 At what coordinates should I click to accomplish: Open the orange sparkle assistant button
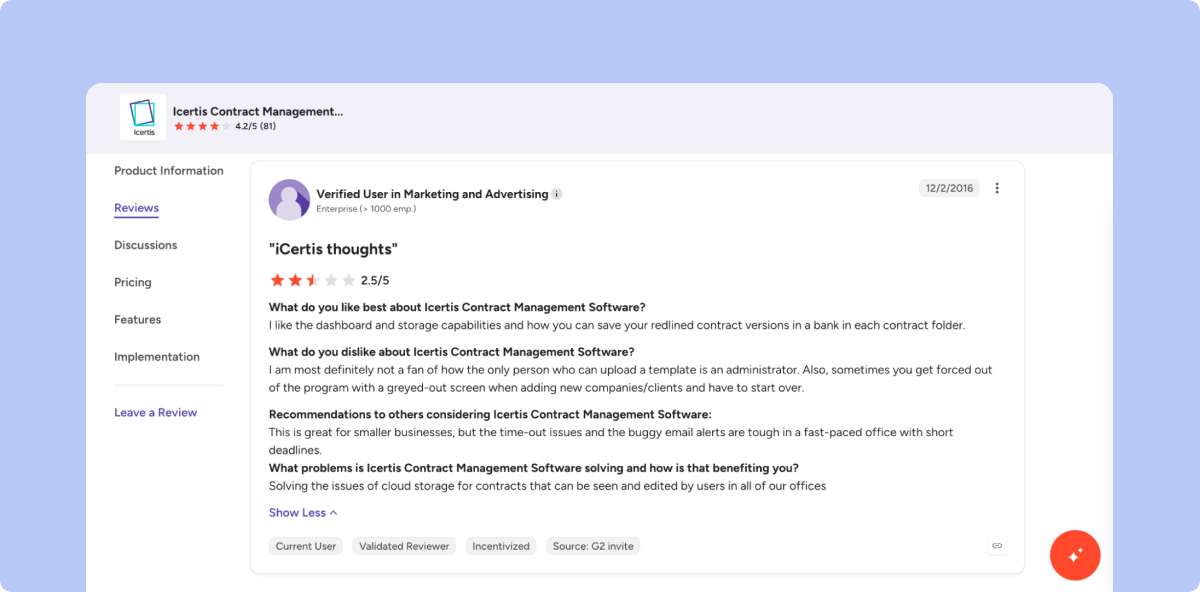(1075, 555)
